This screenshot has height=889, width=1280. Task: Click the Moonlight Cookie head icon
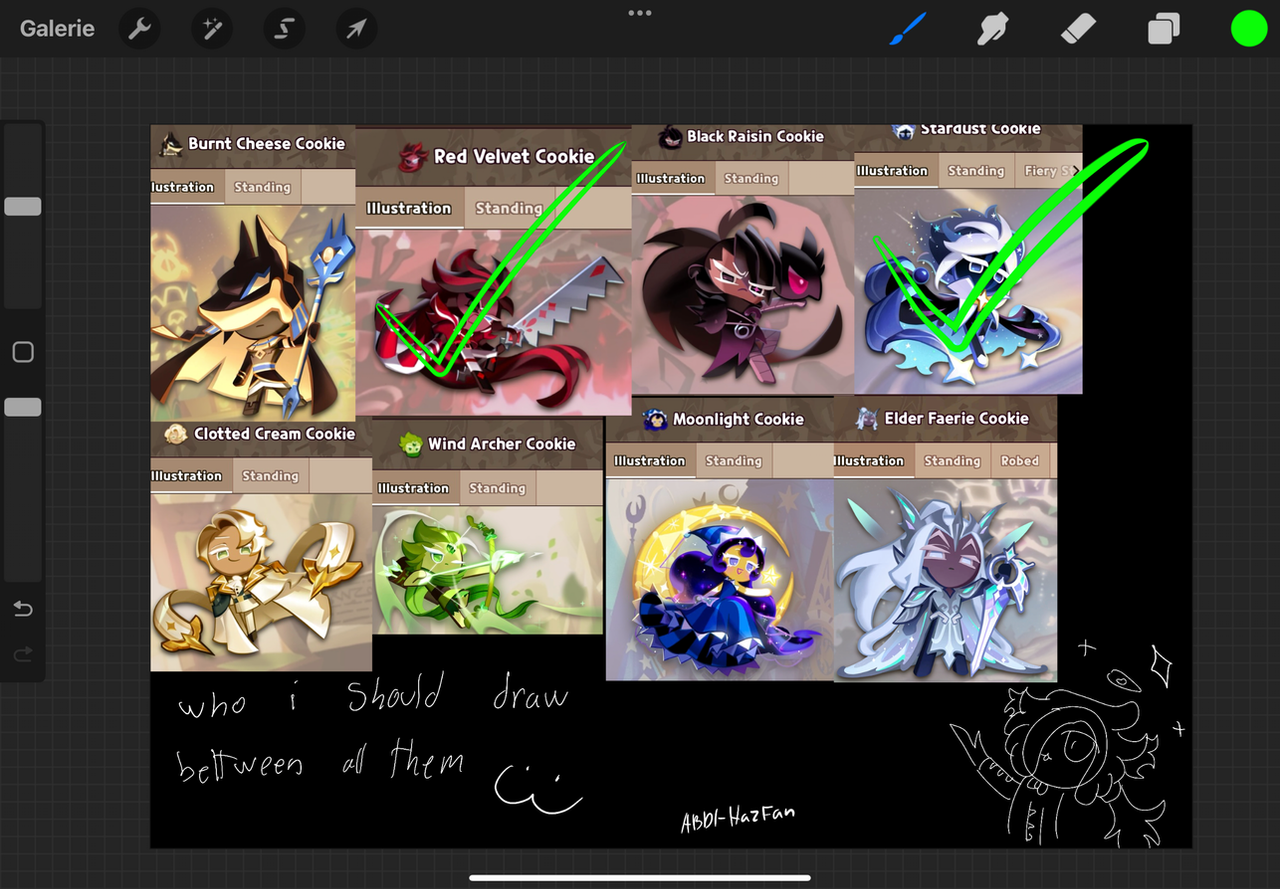point(655,419)
